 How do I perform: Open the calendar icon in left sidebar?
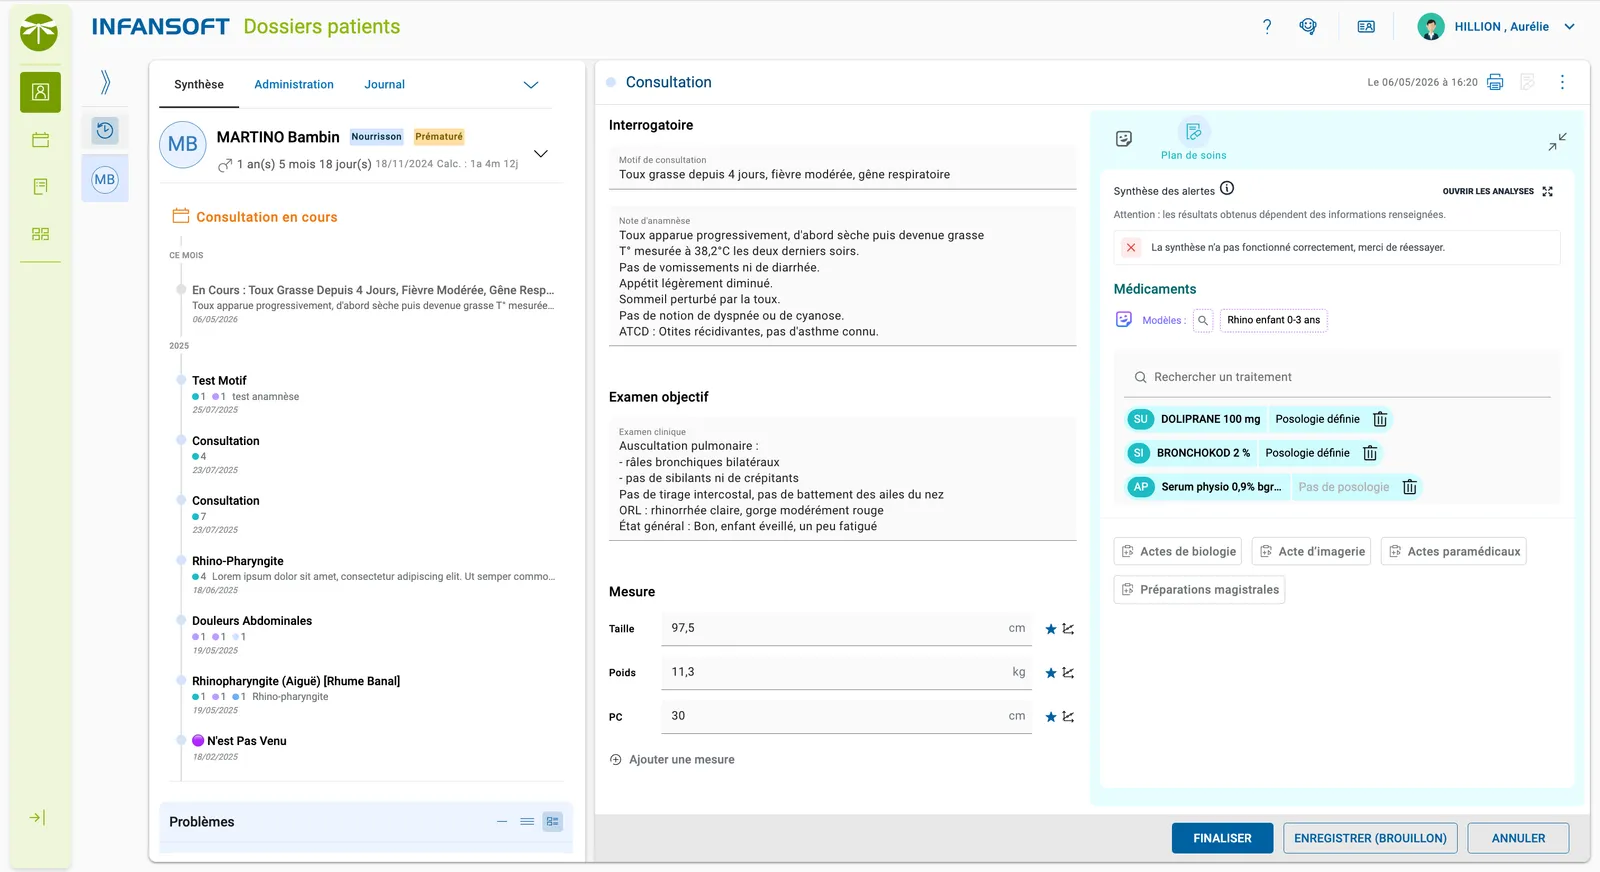[x=41, y=140]
